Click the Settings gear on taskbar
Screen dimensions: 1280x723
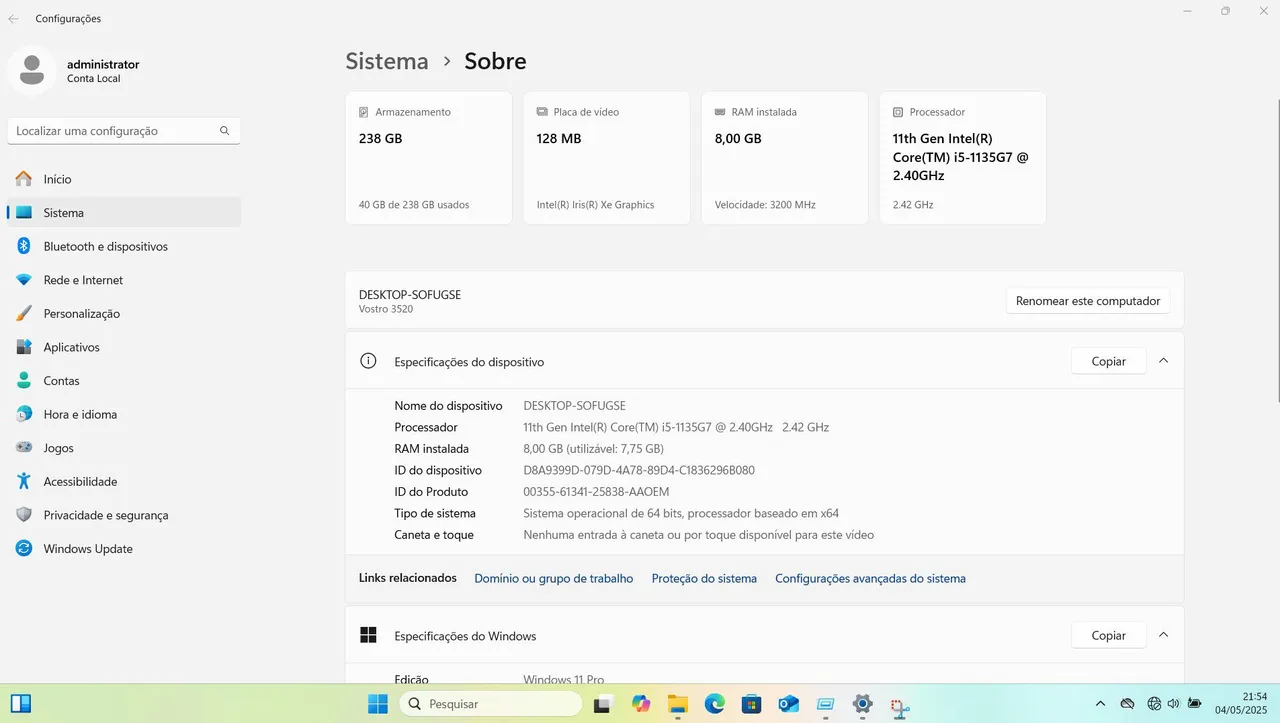(862, 704)
